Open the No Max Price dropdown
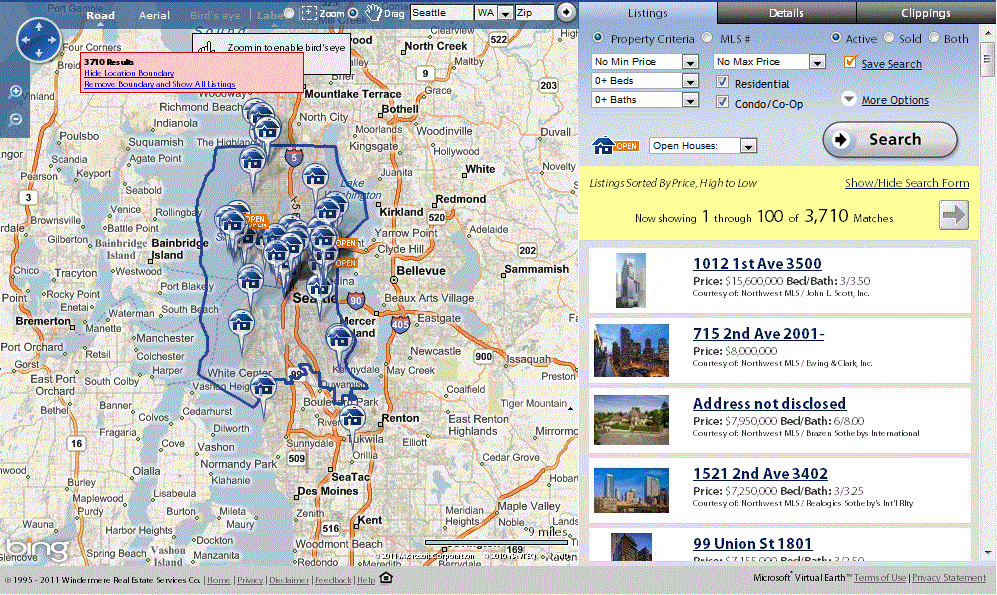 point(769,62)
